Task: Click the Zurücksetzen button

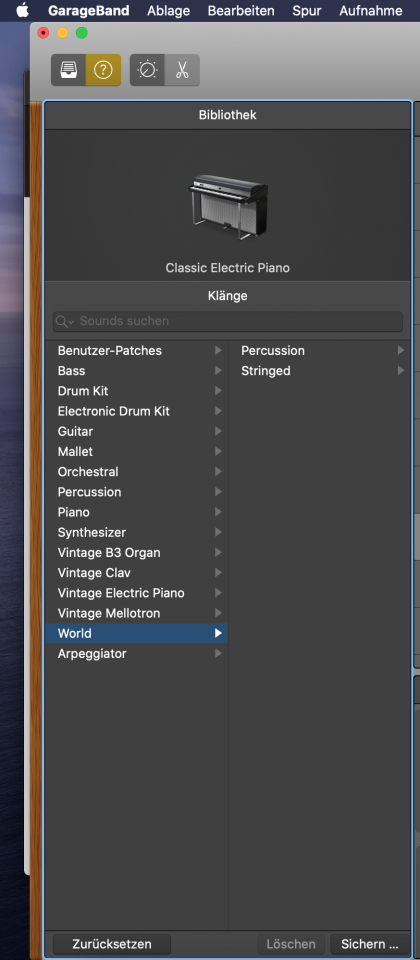Action: 111,943
